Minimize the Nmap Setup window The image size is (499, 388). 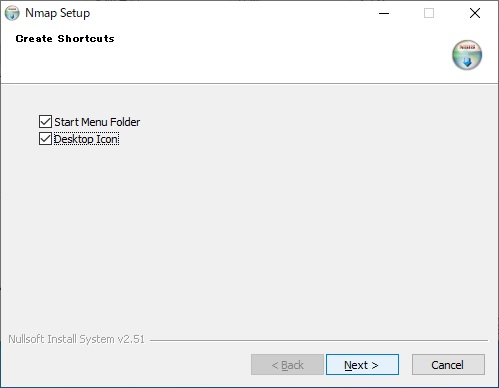[x=384, y=13]
